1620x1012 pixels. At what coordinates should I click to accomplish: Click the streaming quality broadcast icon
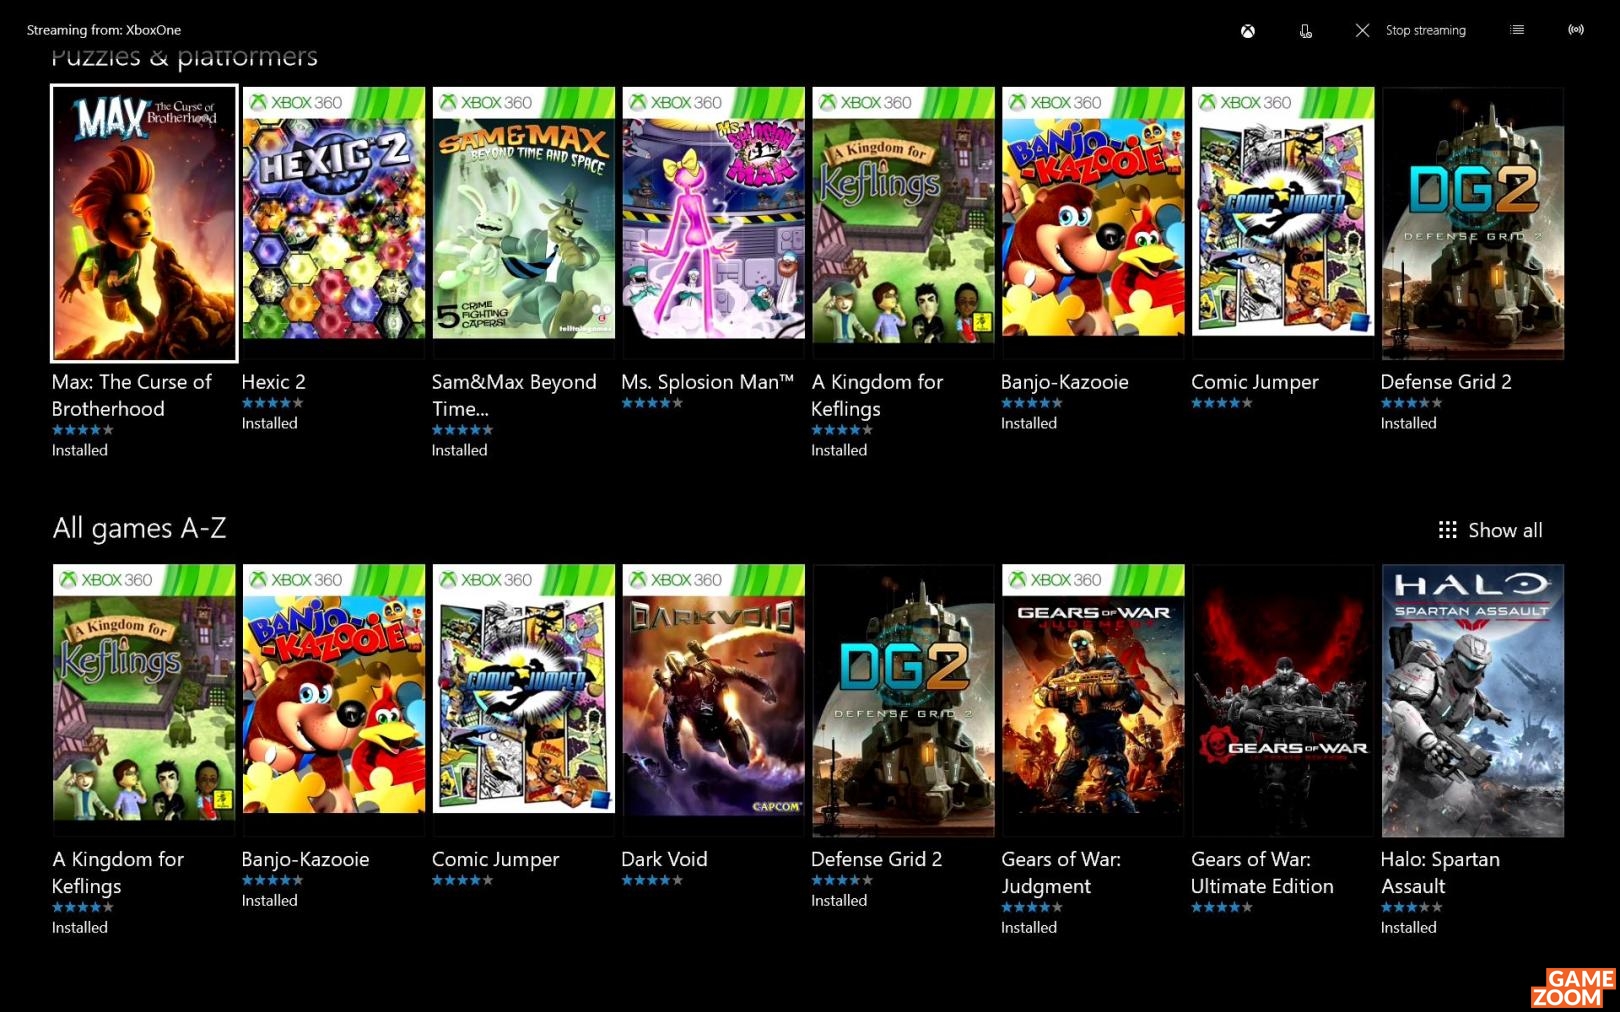1576,30
